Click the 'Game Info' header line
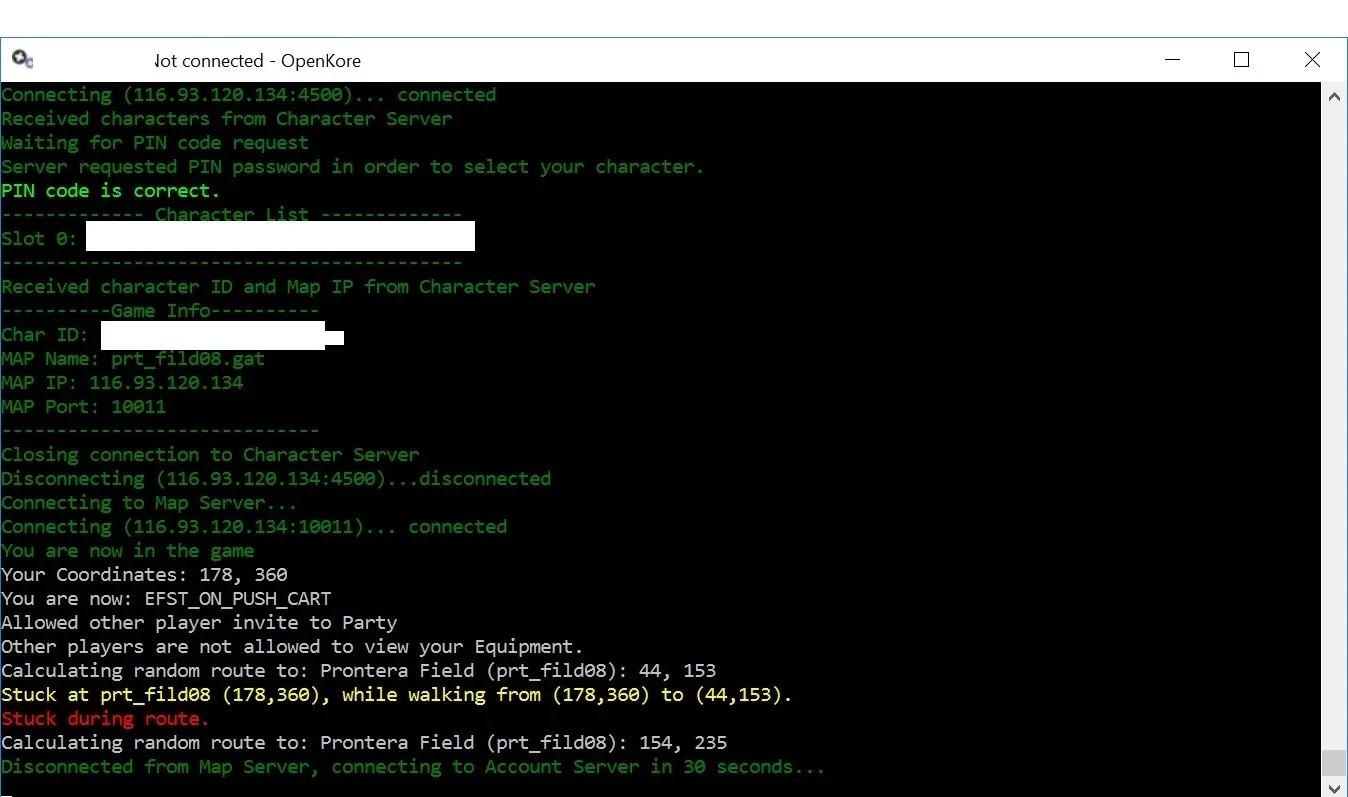The height and width of the screenshot is (797, 1348). coord(160,311)
